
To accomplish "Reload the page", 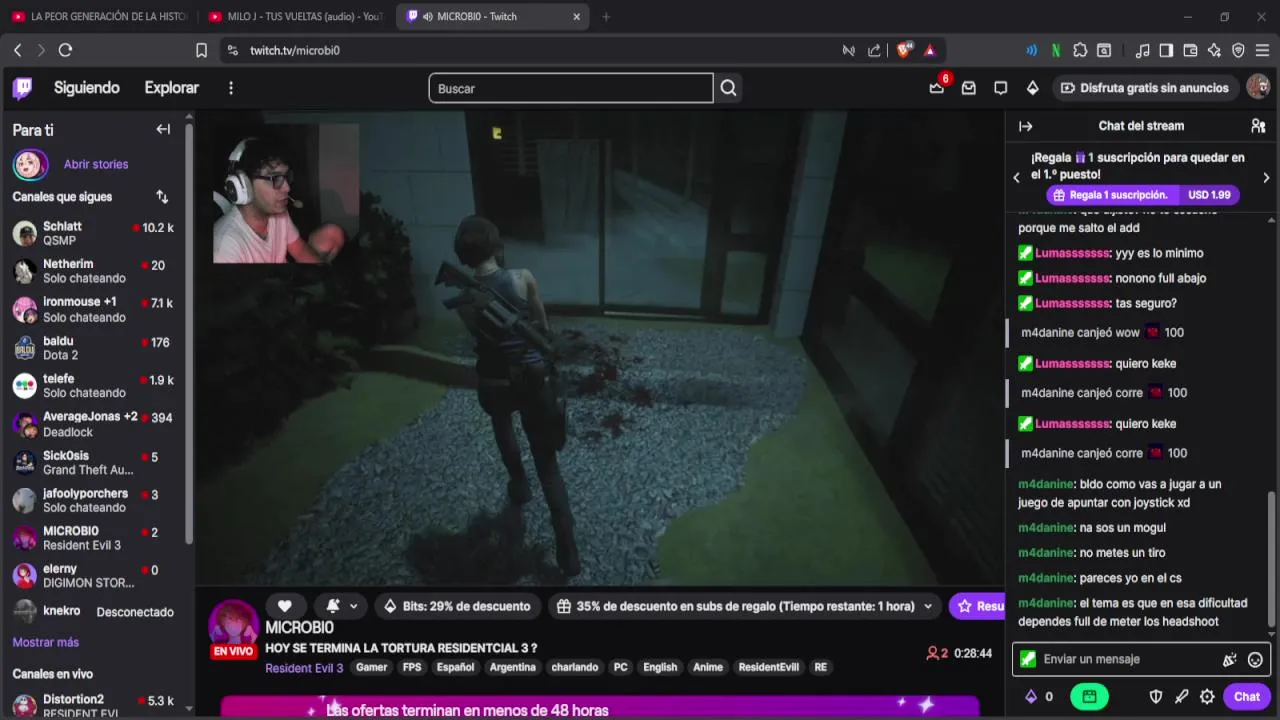I will [65, 50].
